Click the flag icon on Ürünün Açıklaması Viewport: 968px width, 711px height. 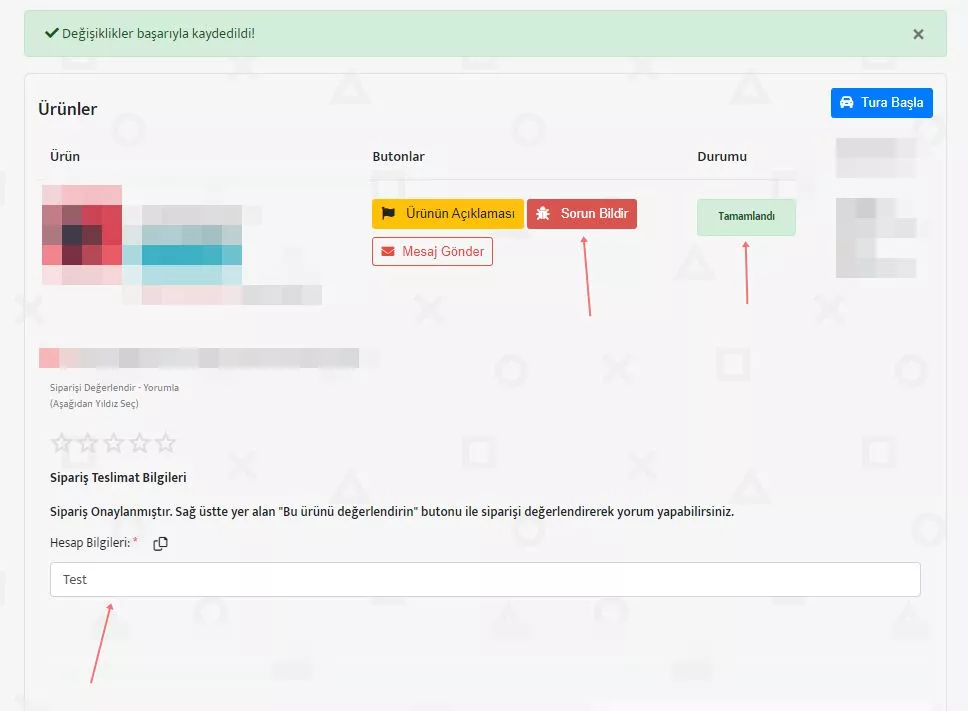(x=389, y=214)
